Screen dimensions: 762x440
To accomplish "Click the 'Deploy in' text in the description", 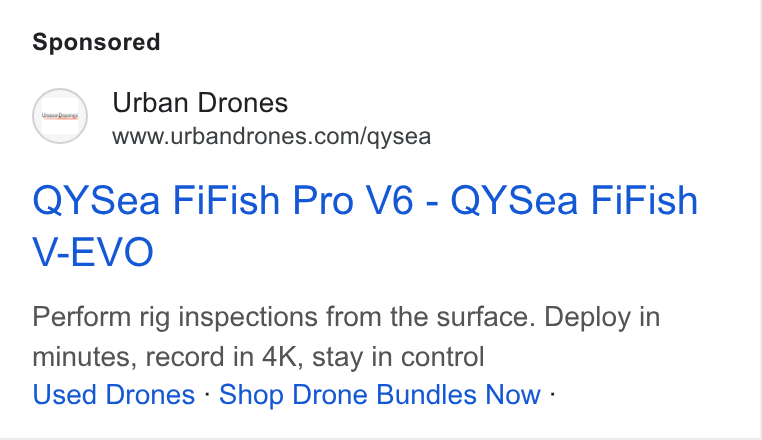I will pyautogui.click(x=602, y=317).
